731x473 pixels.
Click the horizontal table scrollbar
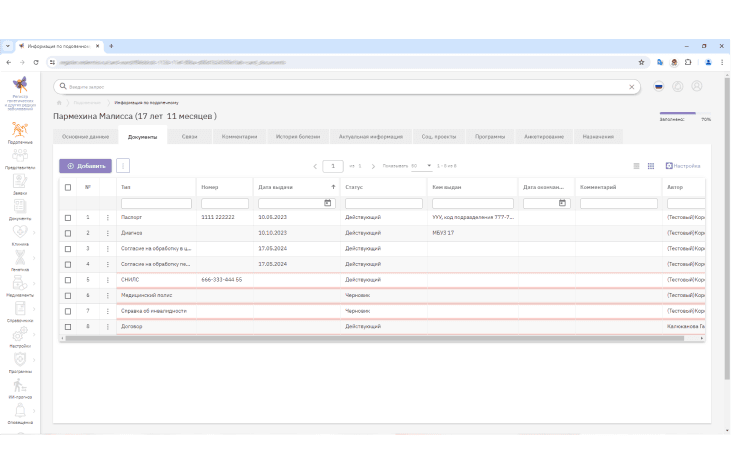coord(374,339)
